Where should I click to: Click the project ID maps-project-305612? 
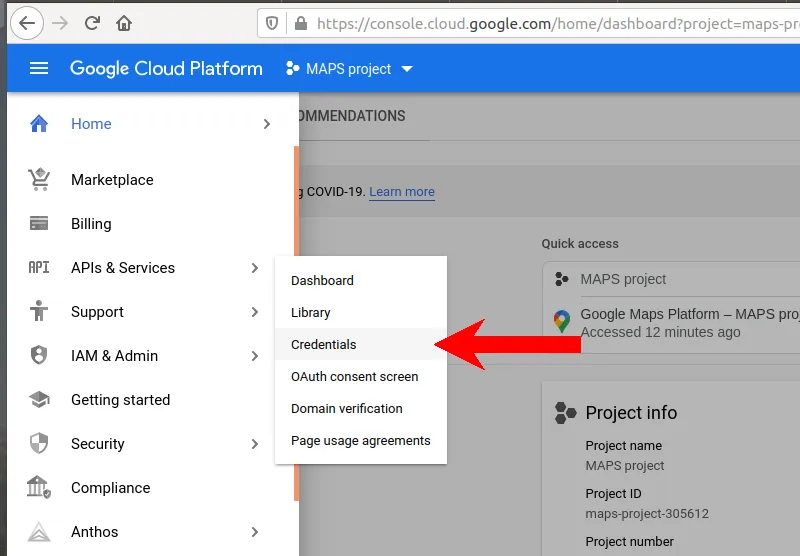[647, 514]
